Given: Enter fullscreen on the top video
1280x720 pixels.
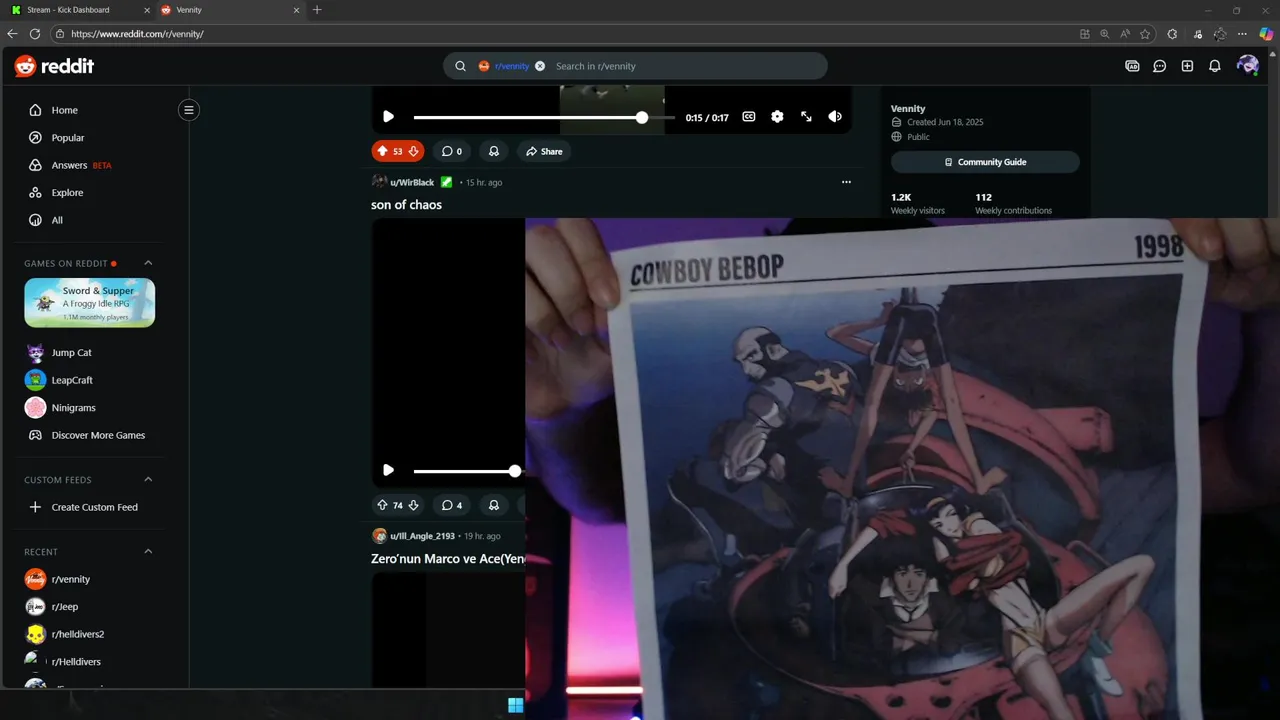Looking at the screenshot, I should tap(806, 117).
